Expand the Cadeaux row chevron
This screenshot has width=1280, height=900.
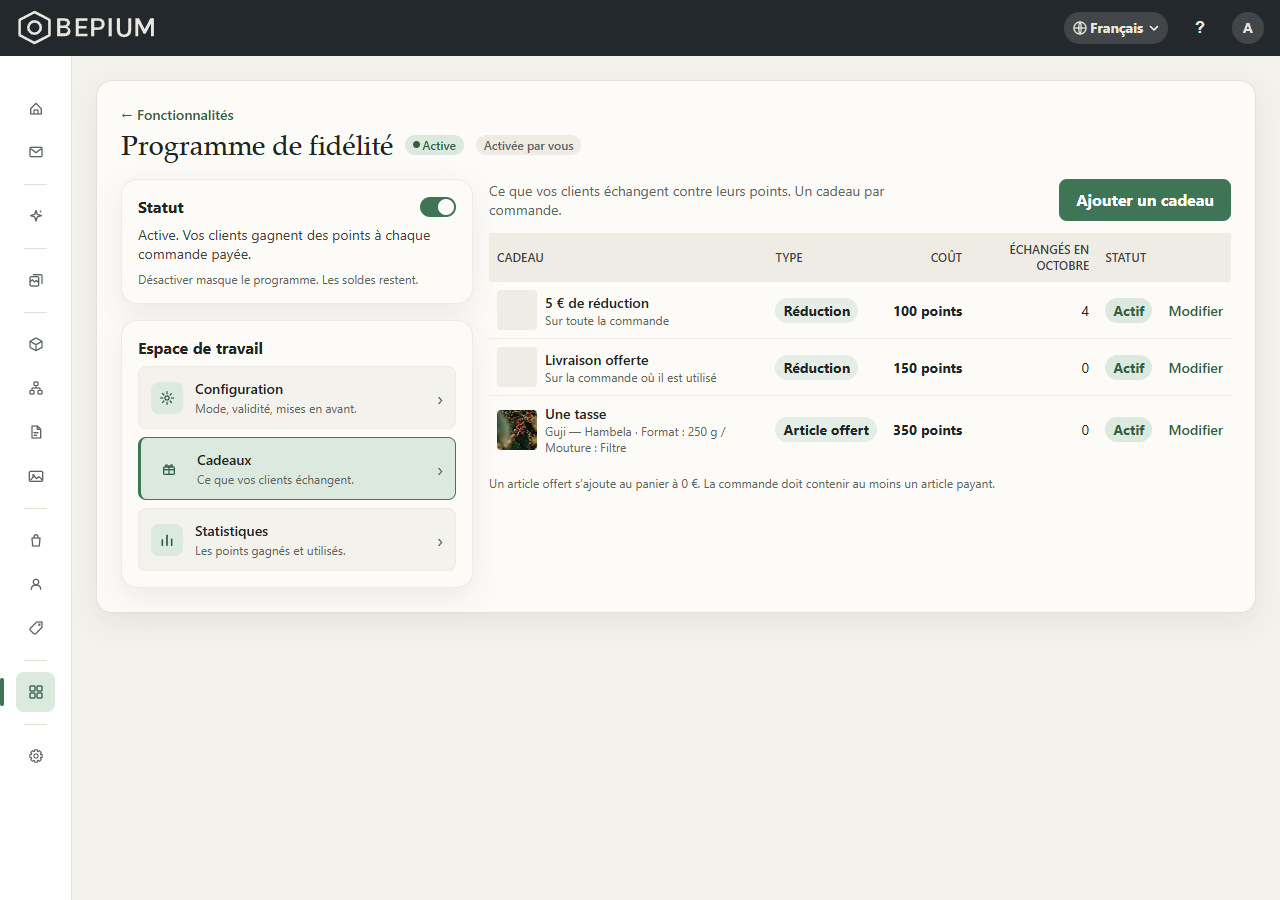pos(440,471)
